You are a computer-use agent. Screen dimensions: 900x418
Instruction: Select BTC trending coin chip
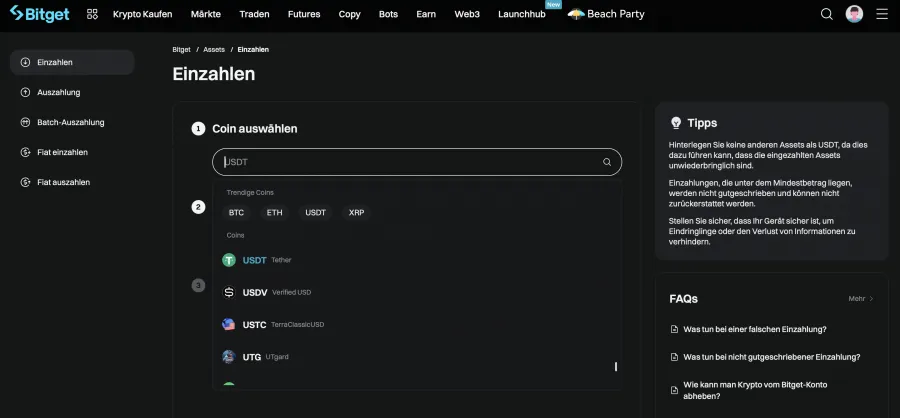coord(236,213)
